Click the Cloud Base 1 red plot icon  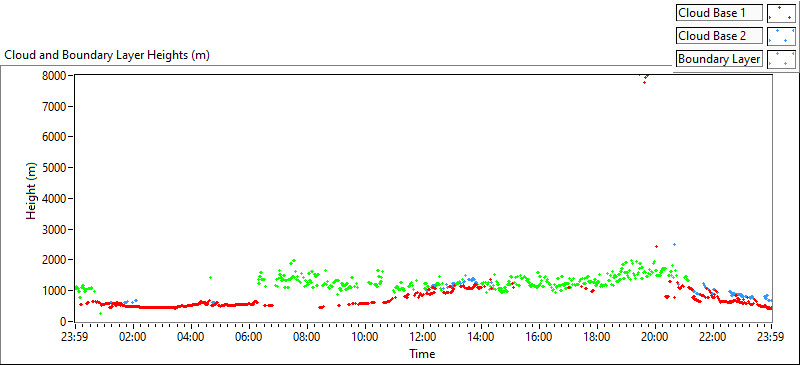(781, 13)
